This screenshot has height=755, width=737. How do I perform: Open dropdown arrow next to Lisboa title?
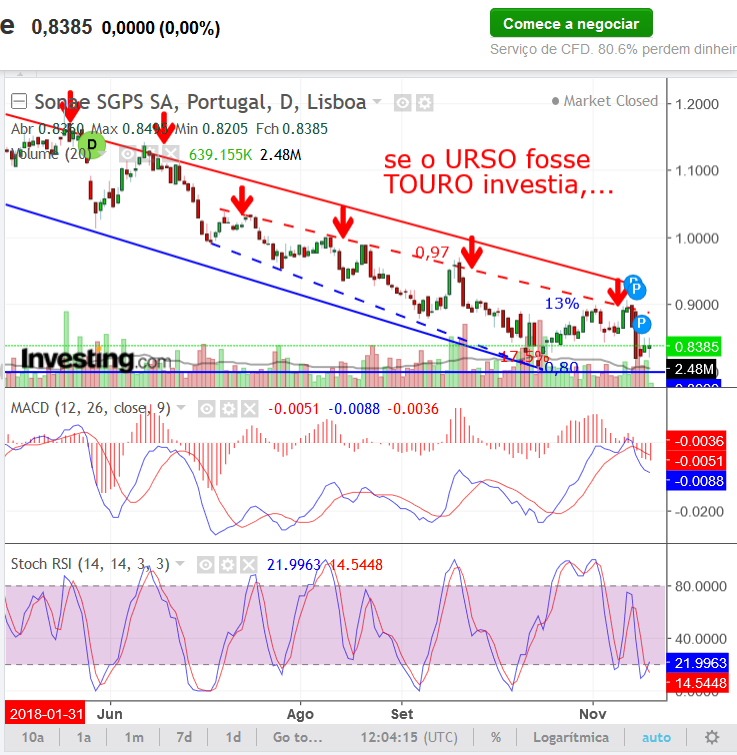coord(377,102)
